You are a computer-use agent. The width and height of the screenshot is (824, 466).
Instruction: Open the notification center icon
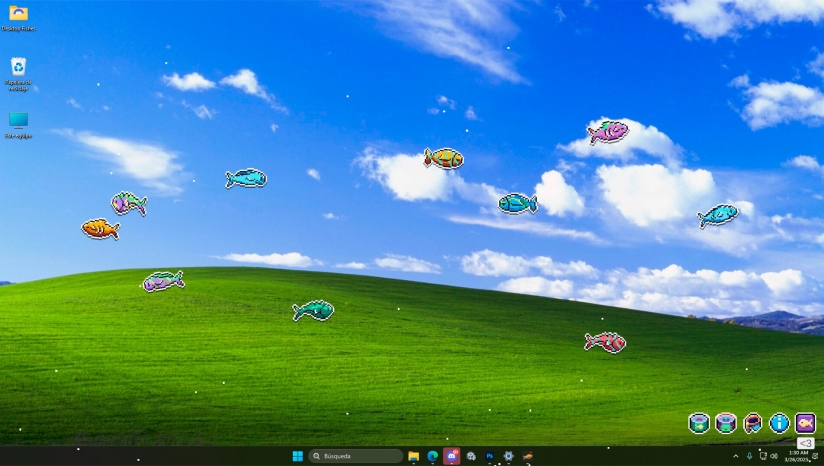pyautogui.click(x=816, y=456)
